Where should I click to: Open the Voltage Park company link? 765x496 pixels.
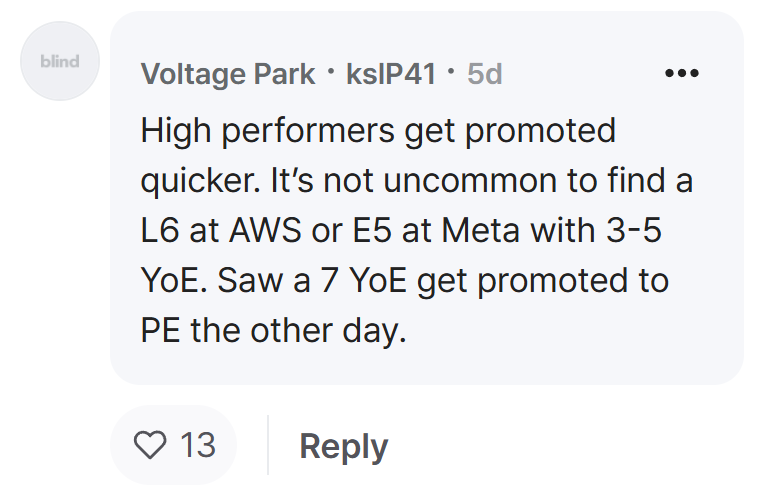(228, 74)
